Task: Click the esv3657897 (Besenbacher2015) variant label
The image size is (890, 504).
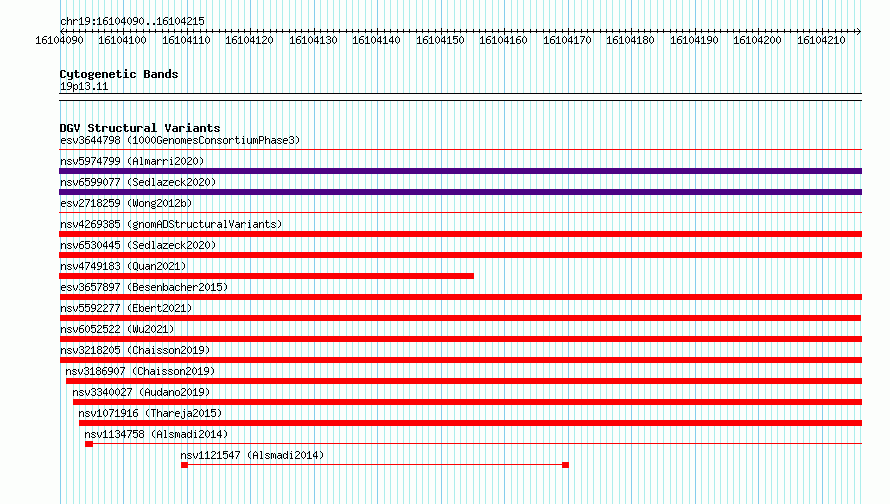Action: 144,287
